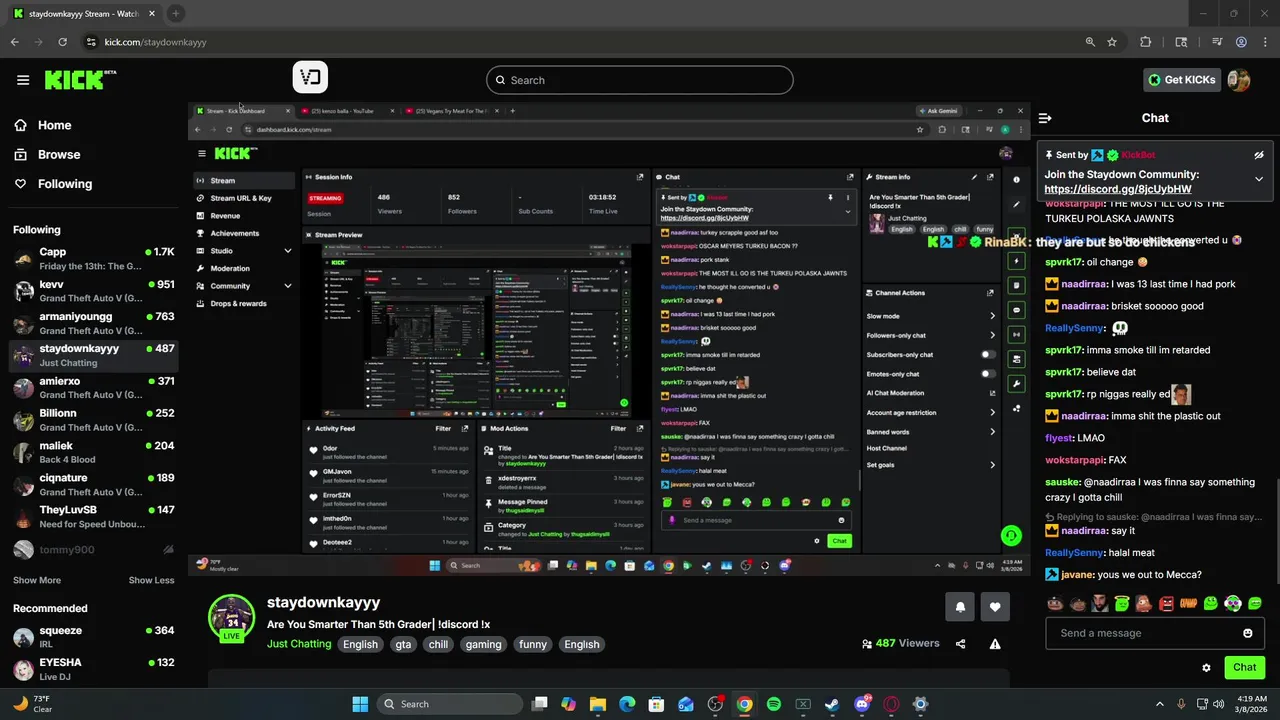Click the Windows Start button
Screen dimensions: 1280x720
360,704
